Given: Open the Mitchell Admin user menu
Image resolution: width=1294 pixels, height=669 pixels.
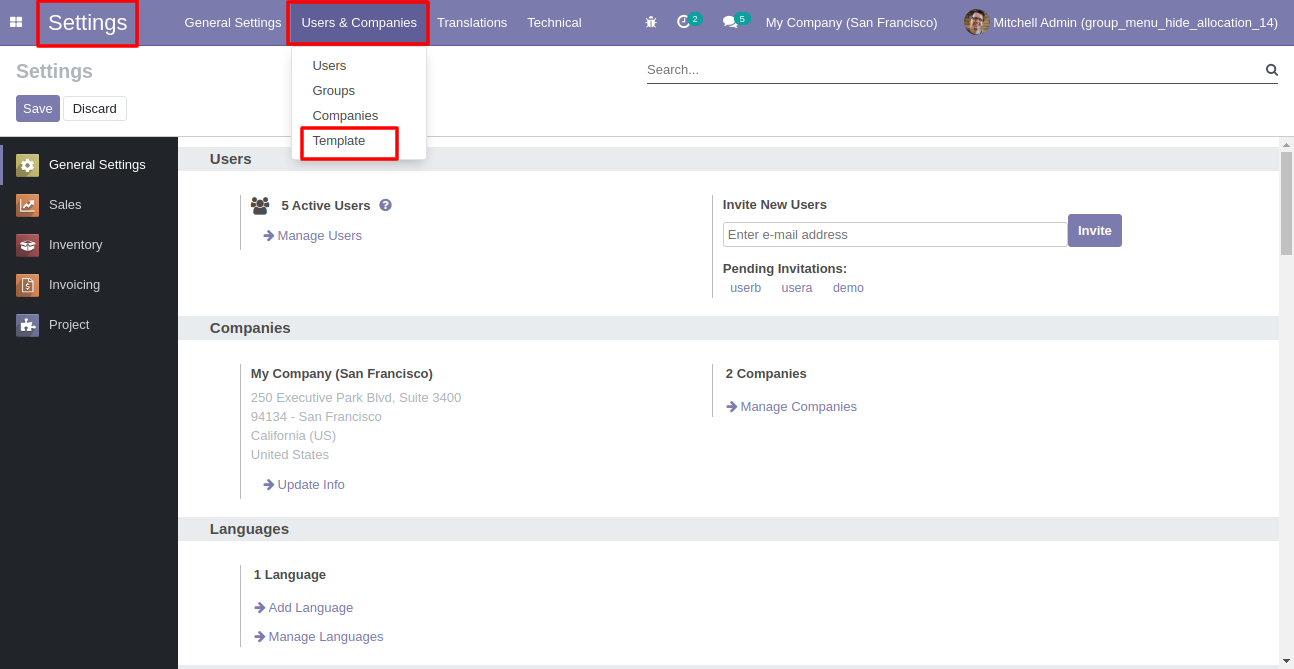Looking at the screenshot, I should 1121,22.
